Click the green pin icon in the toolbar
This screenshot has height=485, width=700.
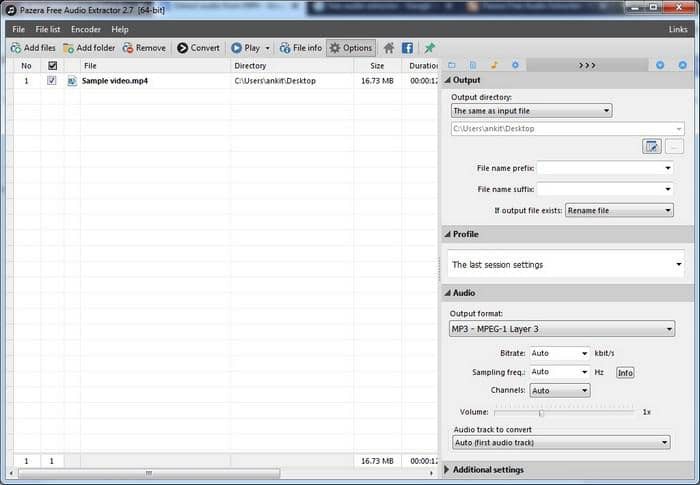click(x=430, y=48)
